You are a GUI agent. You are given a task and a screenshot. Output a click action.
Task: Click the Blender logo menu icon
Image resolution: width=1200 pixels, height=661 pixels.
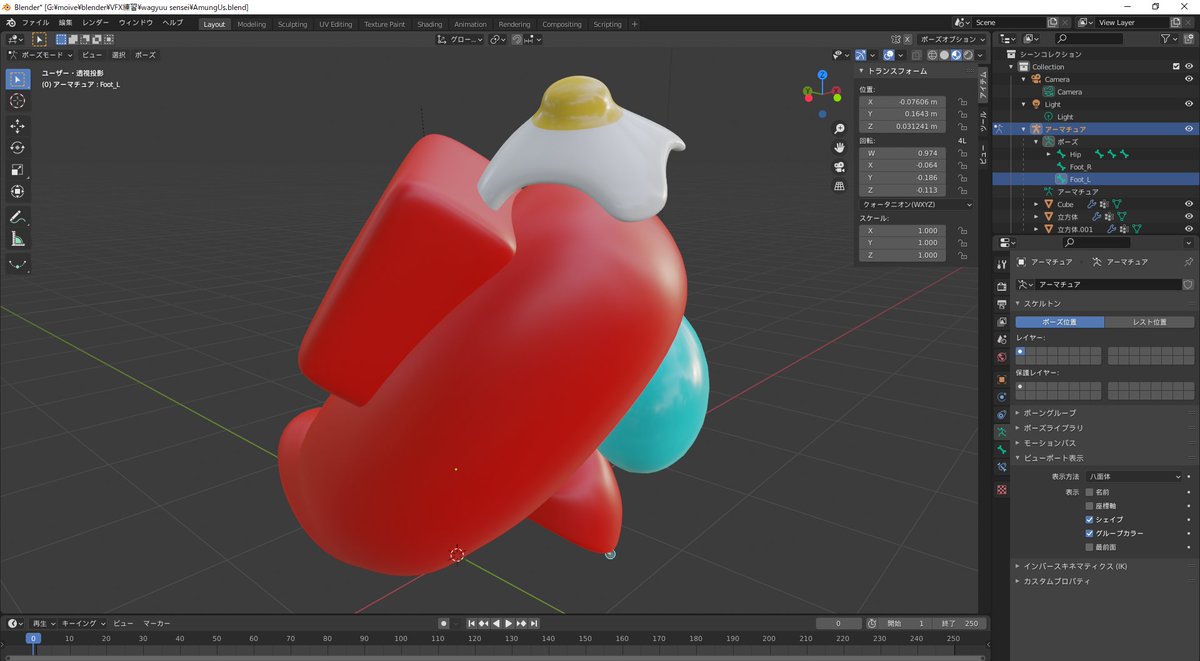pos(11,23)
